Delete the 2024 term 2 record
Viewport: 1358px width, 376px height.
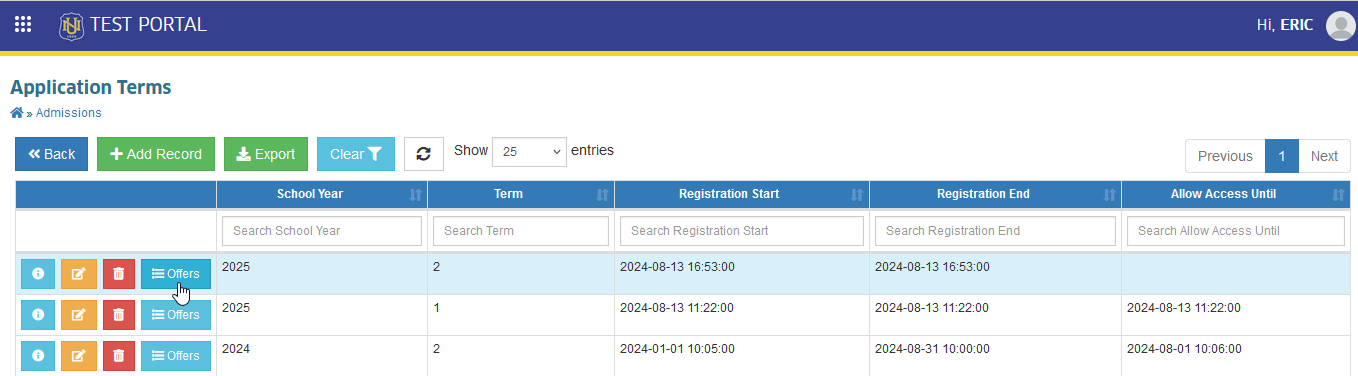click(x=119, y=355)
